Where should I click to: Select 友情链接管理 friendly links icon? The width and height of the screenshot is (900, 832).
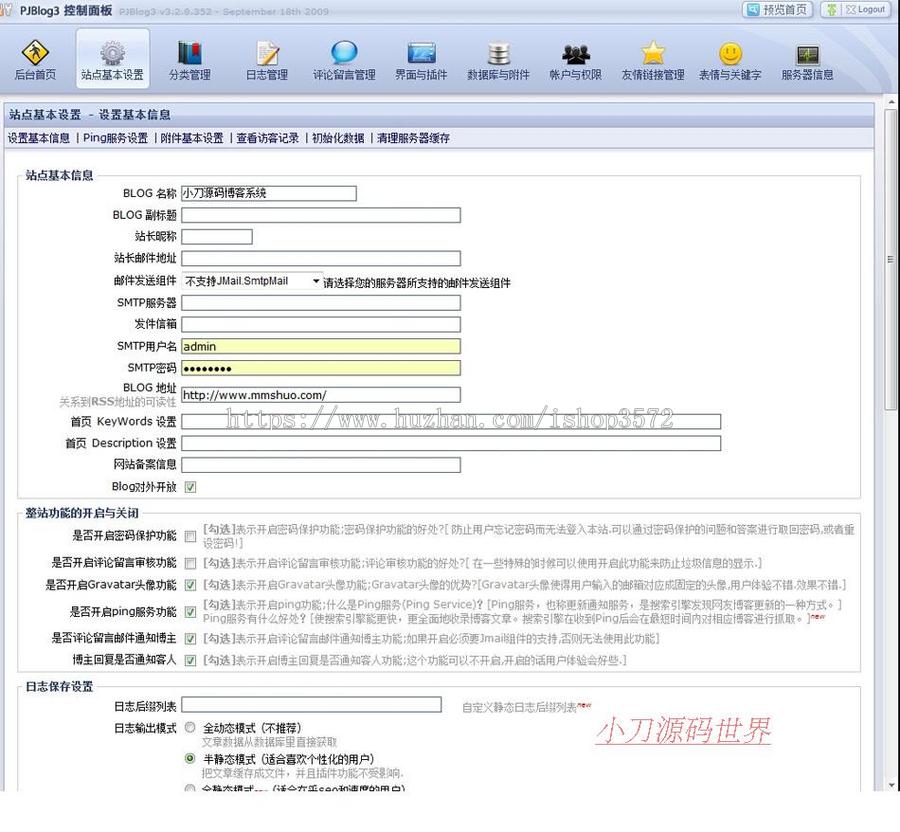653,57
